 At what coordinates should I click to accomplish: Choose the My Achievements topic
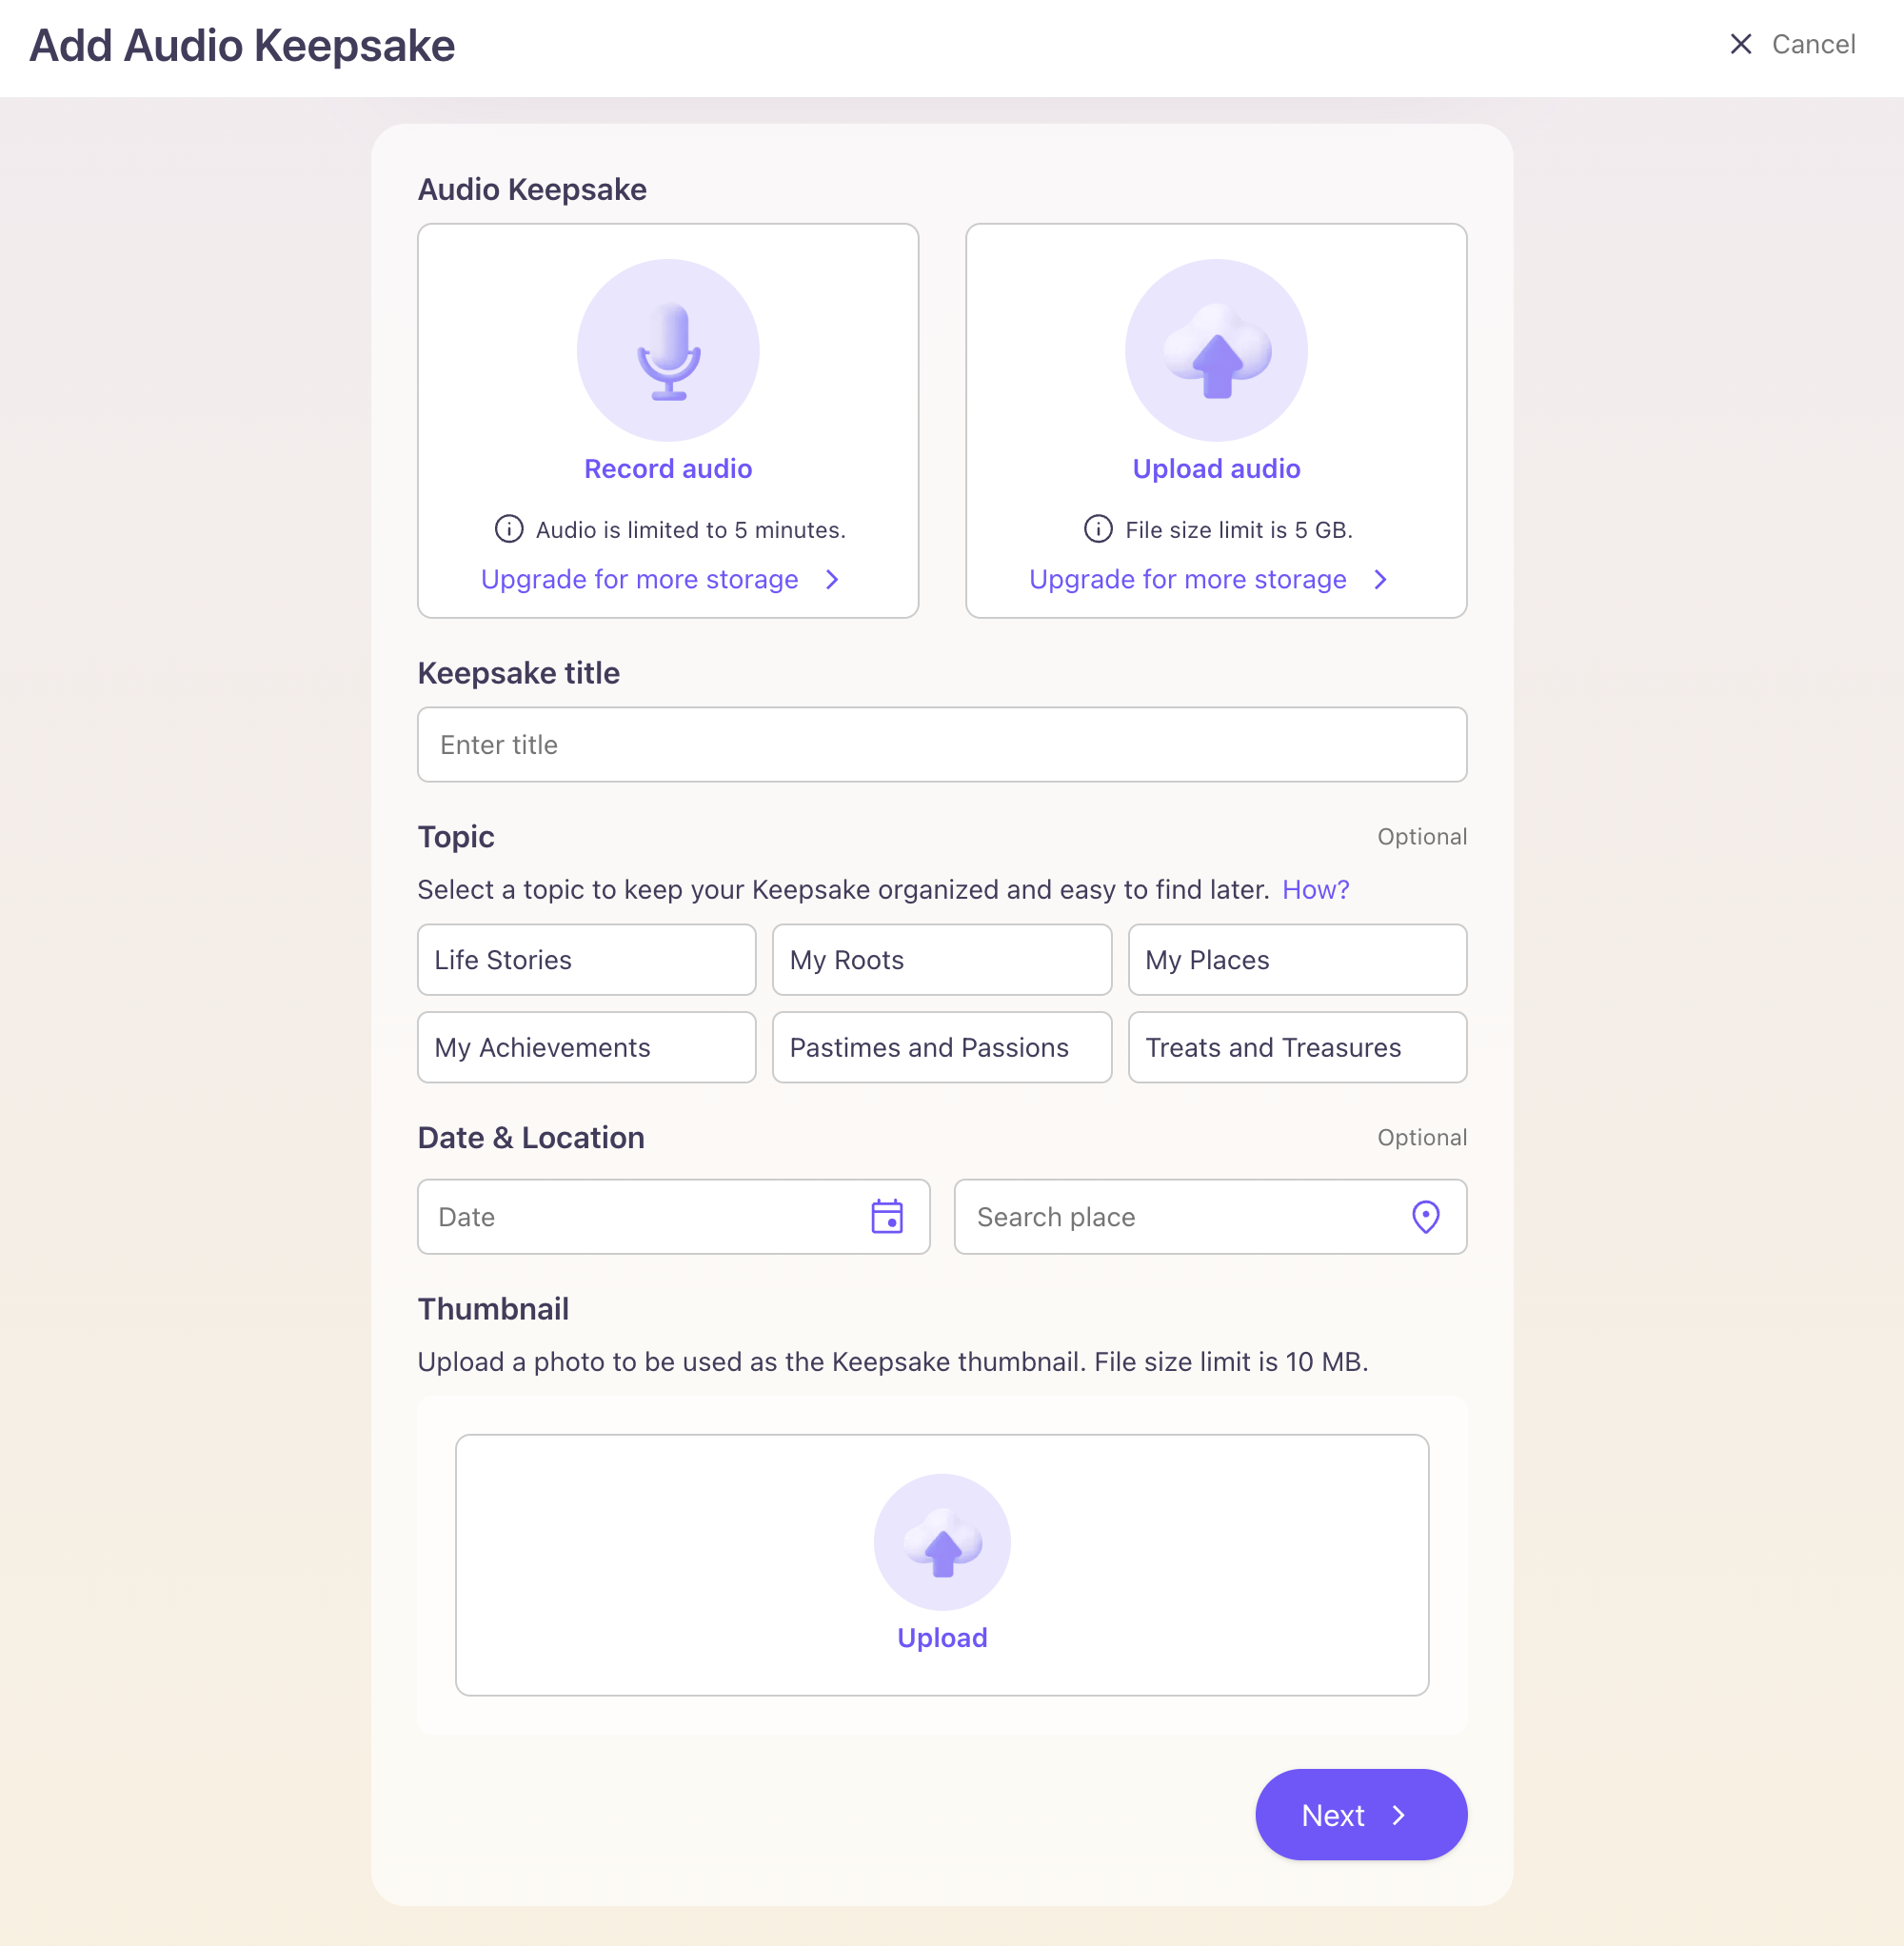pyautogui.click(x=586, y=1047)
